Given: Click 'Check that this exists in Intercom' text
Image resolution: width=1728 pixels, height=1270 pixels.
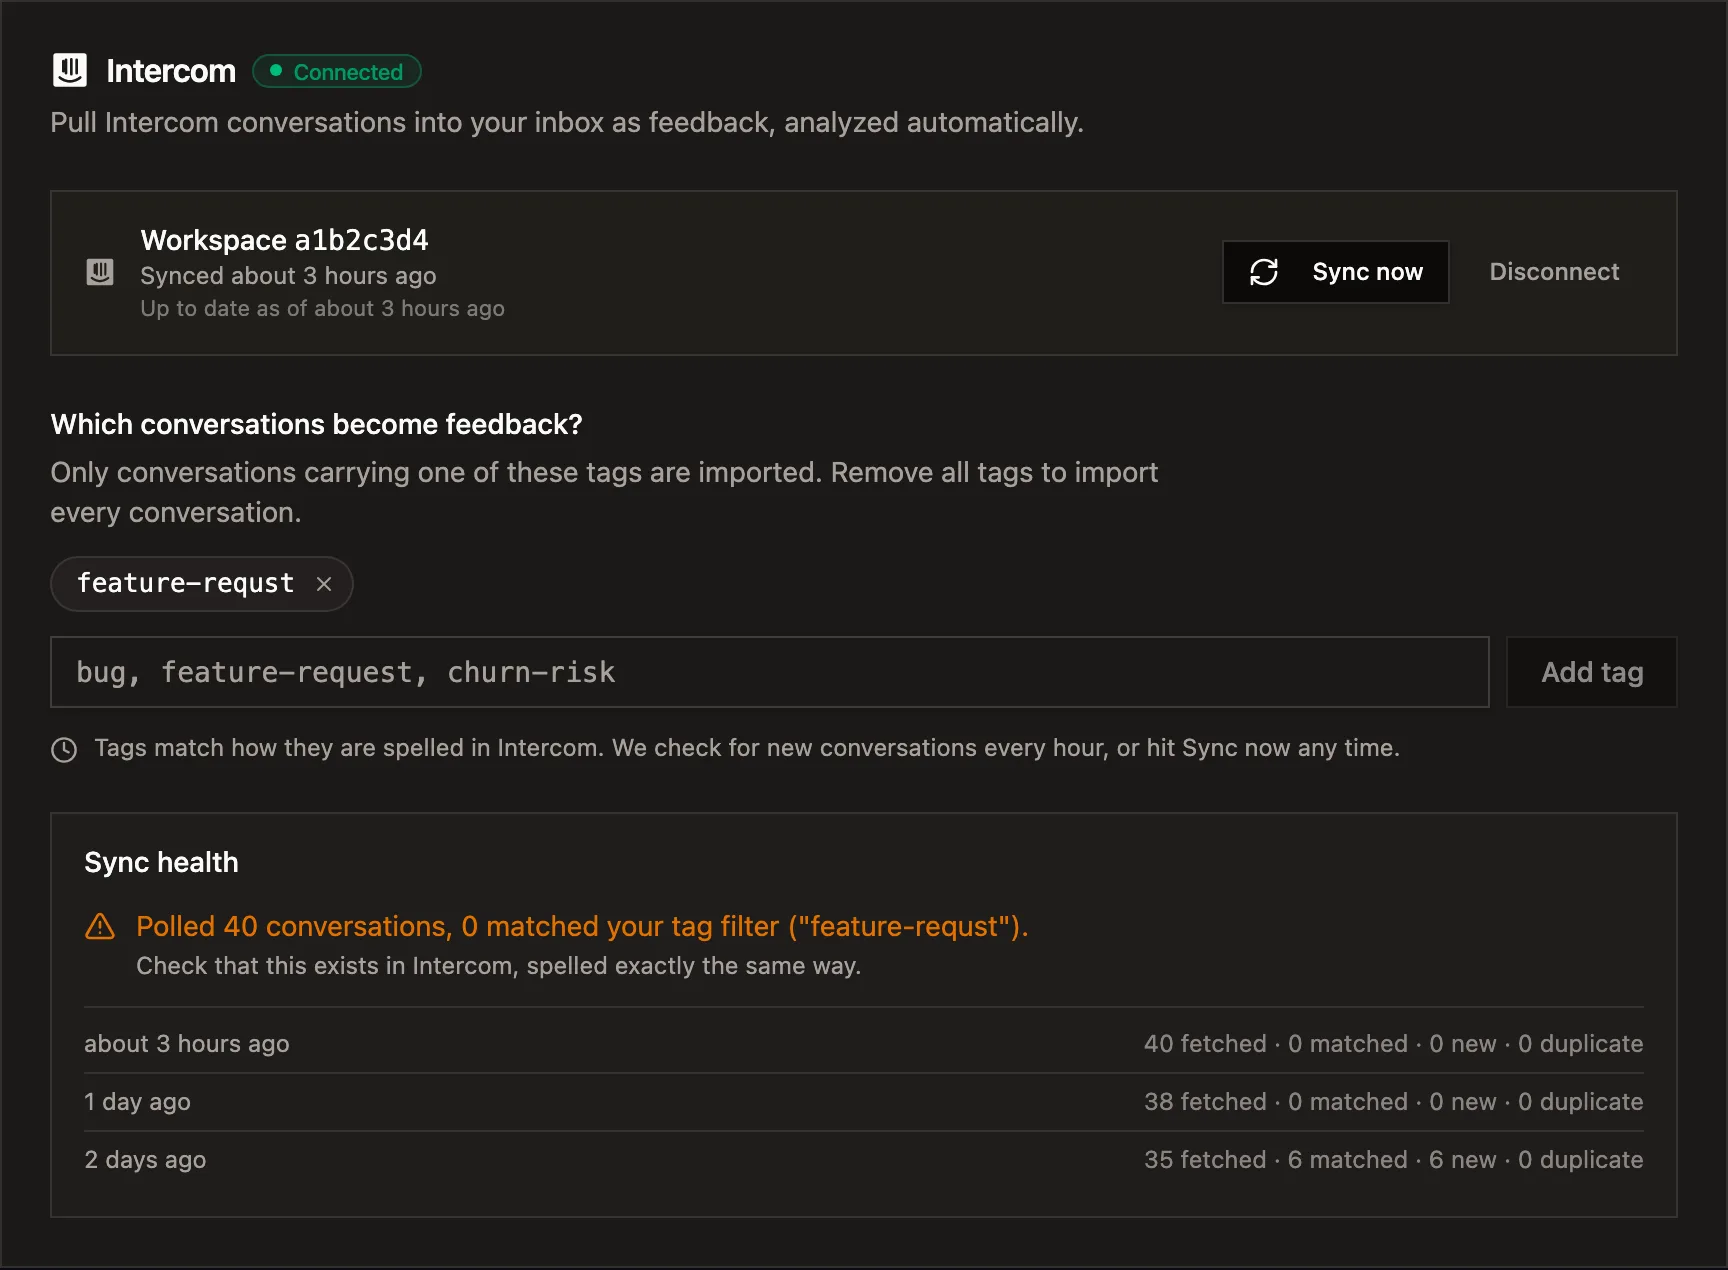Looking at the screenshot, I should 498,966.
